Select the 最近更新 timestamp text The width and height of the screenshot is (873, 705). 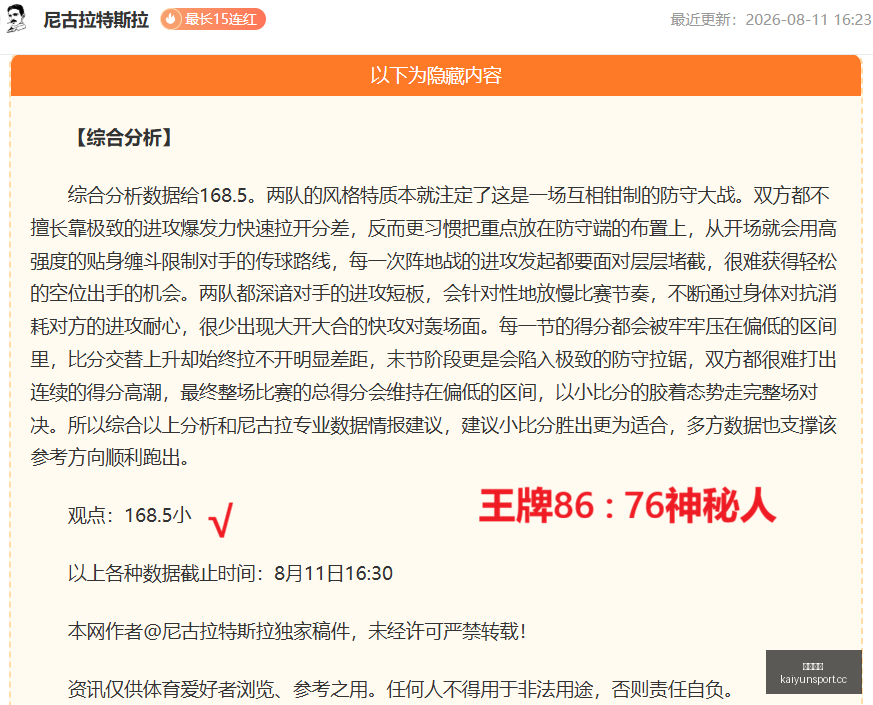771,20
